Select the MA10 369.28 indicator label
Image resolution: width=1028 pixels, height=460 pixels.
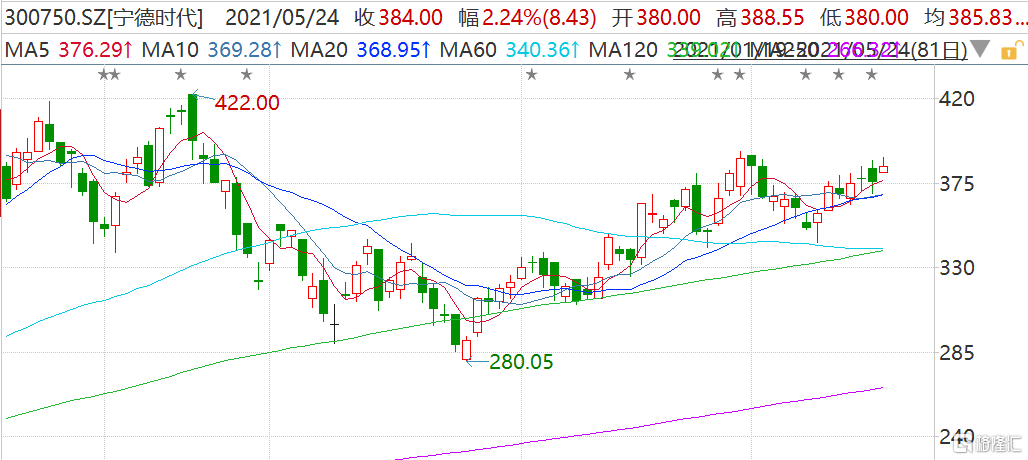pyautogui.click(x=214, y=49)
